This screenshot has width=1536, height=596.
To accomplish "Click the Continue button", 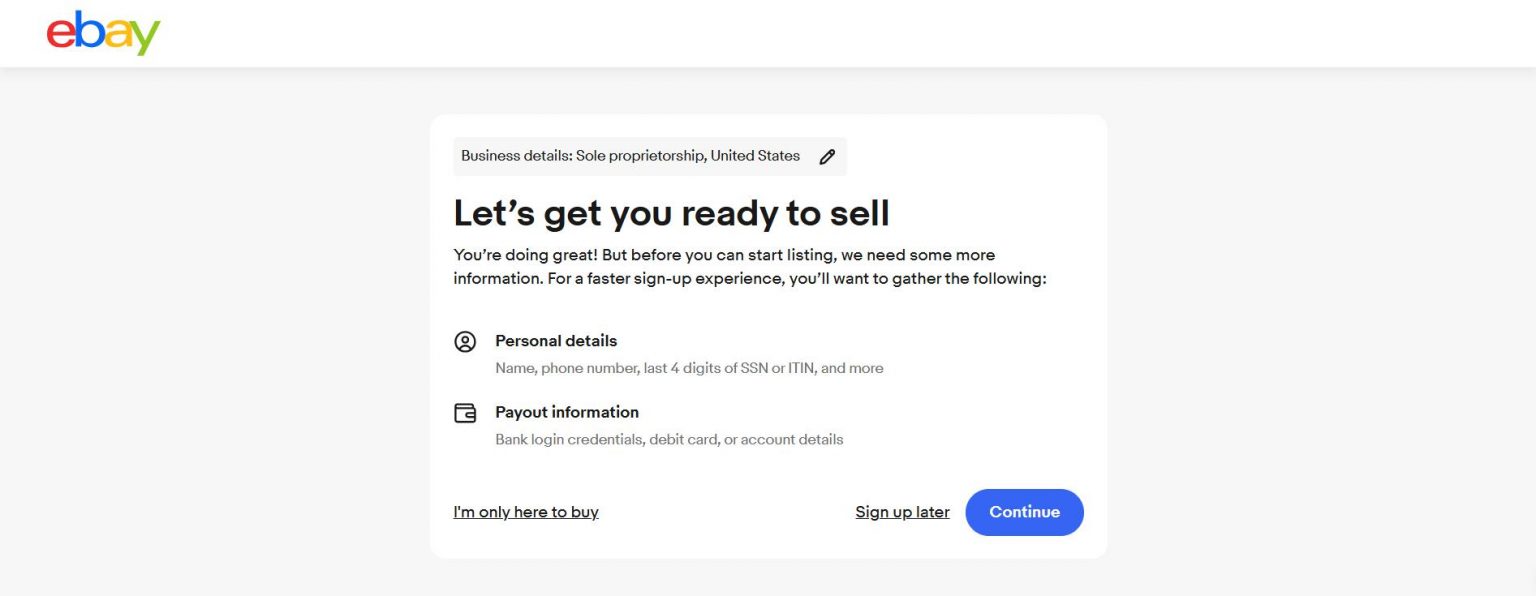I will [x=1024, y=512].
